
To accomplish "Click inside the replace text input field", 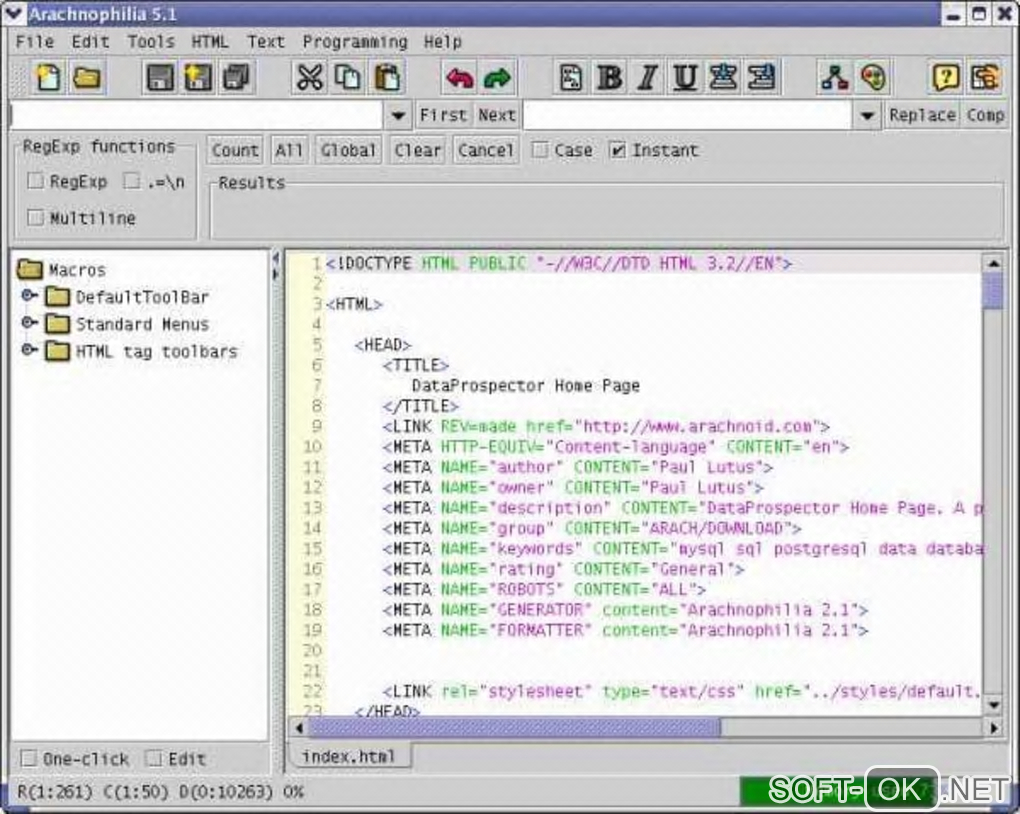I will (x=688, y=116).
